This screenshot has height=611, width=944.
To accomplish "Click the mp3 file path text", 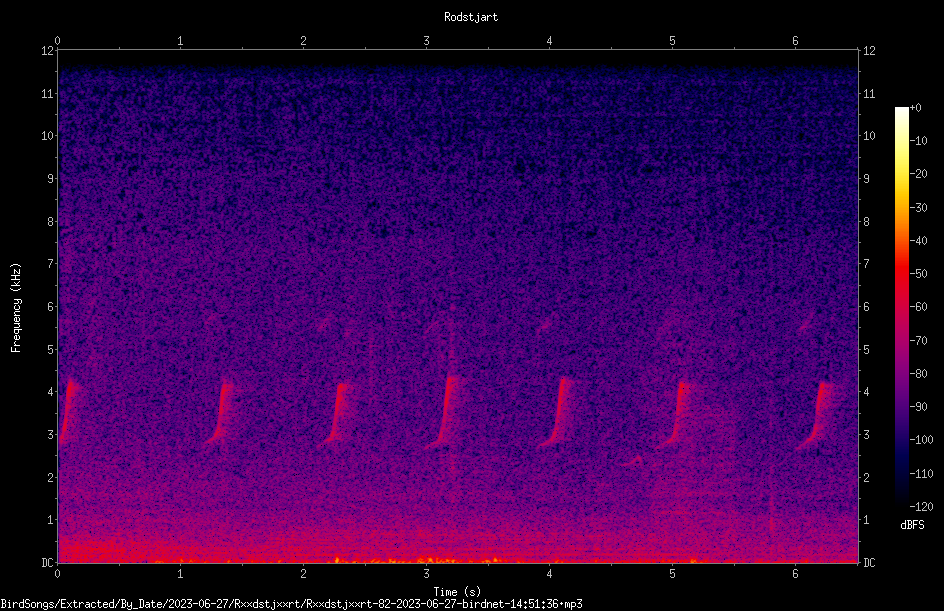I will click(x=291, y=604).
